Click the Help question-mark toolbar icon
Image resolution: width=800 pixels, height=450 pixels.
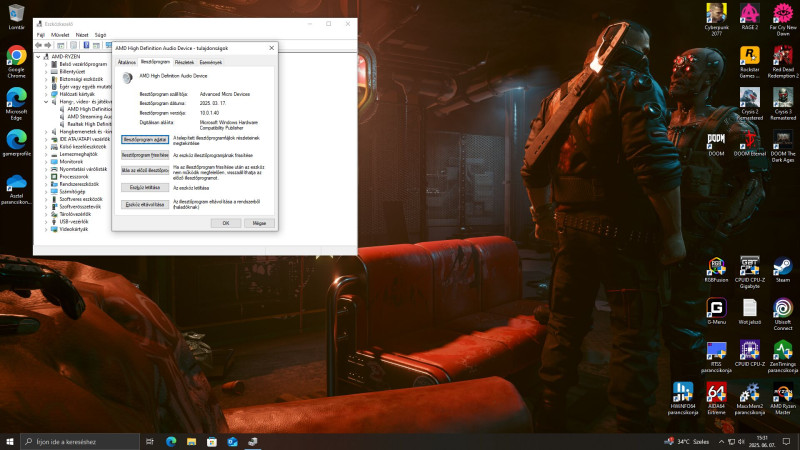click(86, 45)
